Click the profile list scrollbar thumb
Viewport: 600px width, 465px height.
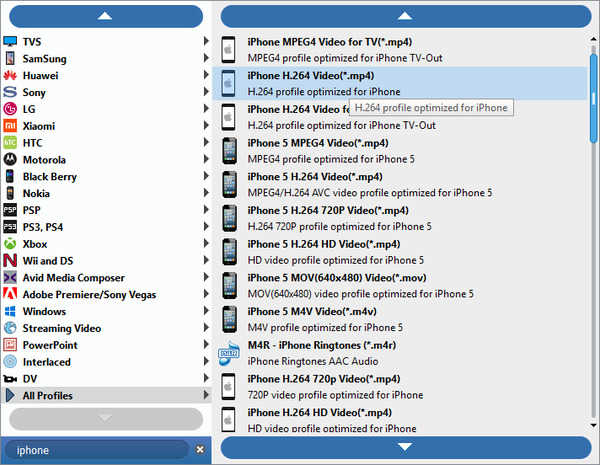pyautogui.click(x=593, y=98)
